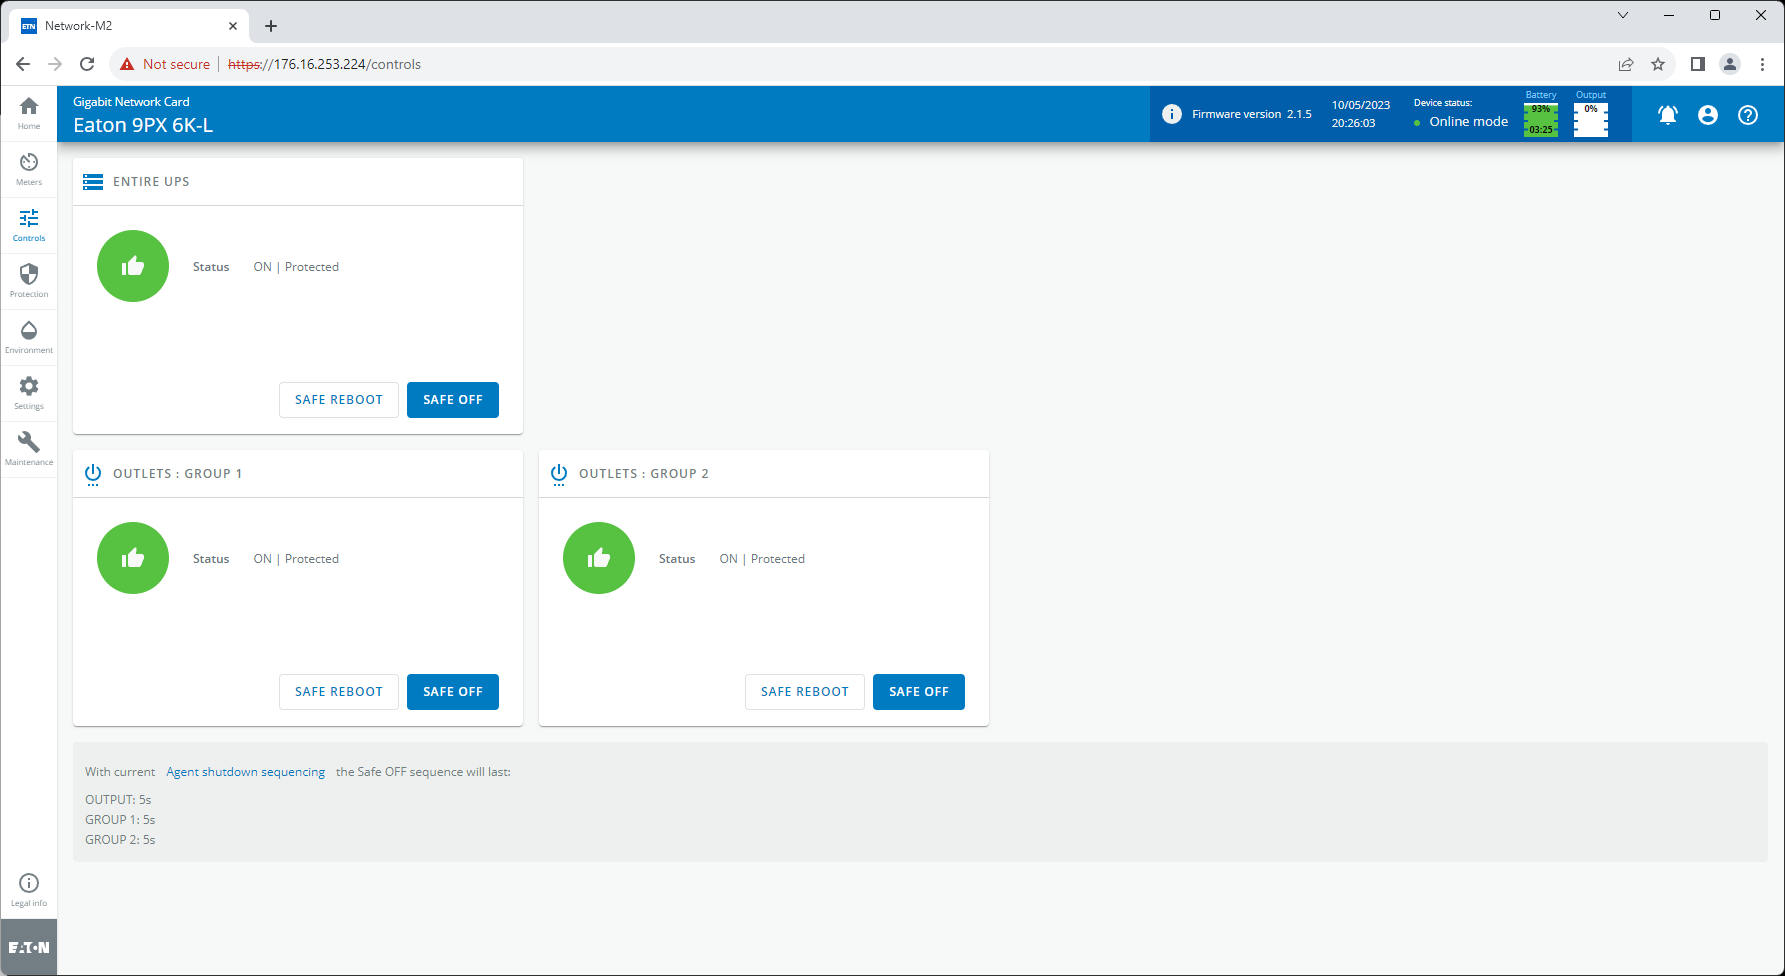The width and height of the screenshot is (1785, 976).
Task: Click the Eaton logo
Action: click(29, 947)
